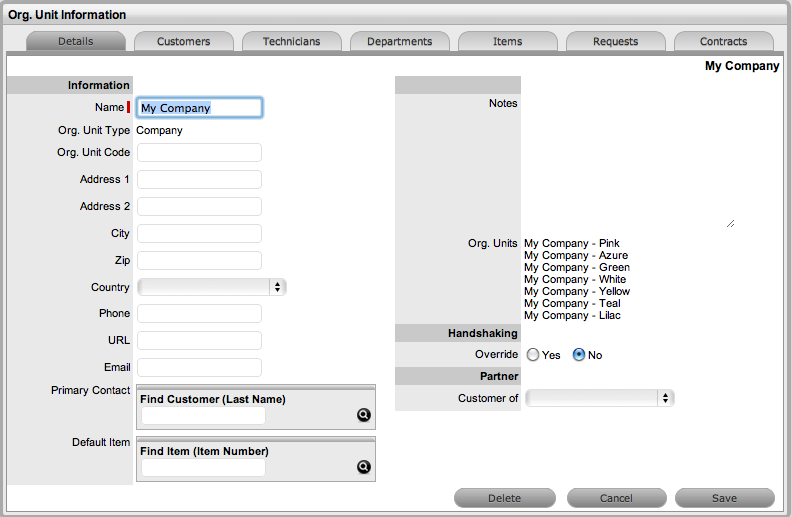Image resolution: width=792 pixels, height=517 pixels.
Task: Click into the Notes text area
Action: click(x=628, y=162)
